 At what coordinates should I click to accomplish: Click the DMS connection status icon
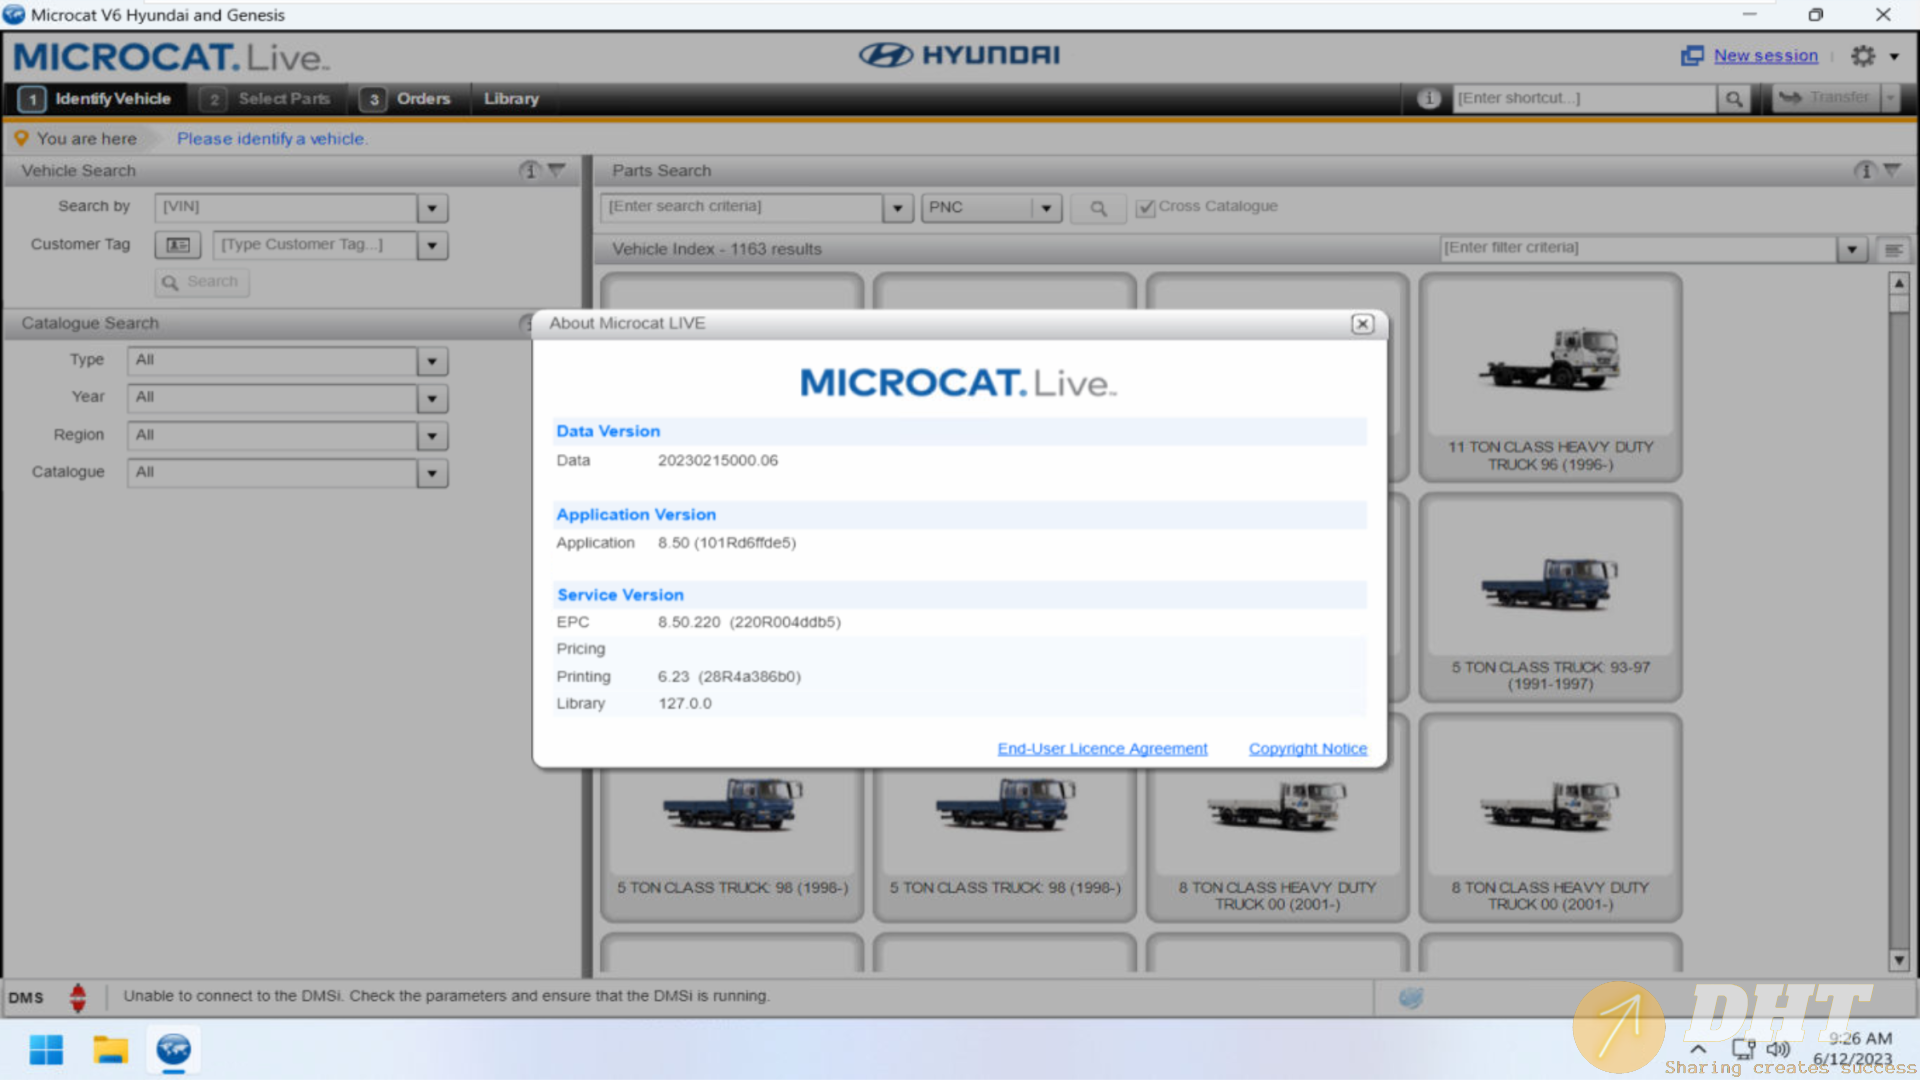tap(78, 997)
